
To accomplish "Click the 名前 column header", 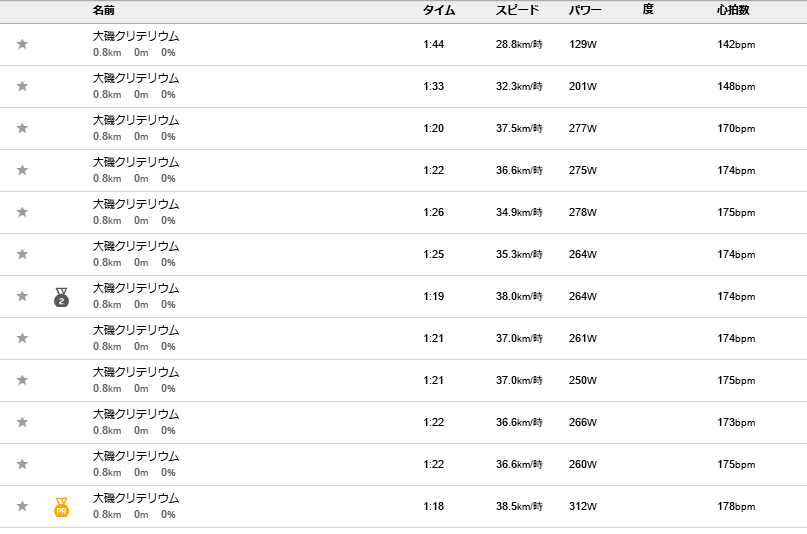I will (103, 10).
